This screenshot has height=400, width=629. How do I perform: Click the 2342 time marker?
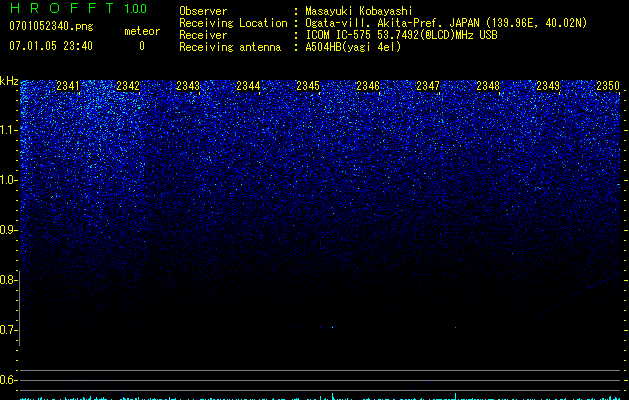[128, 85]
